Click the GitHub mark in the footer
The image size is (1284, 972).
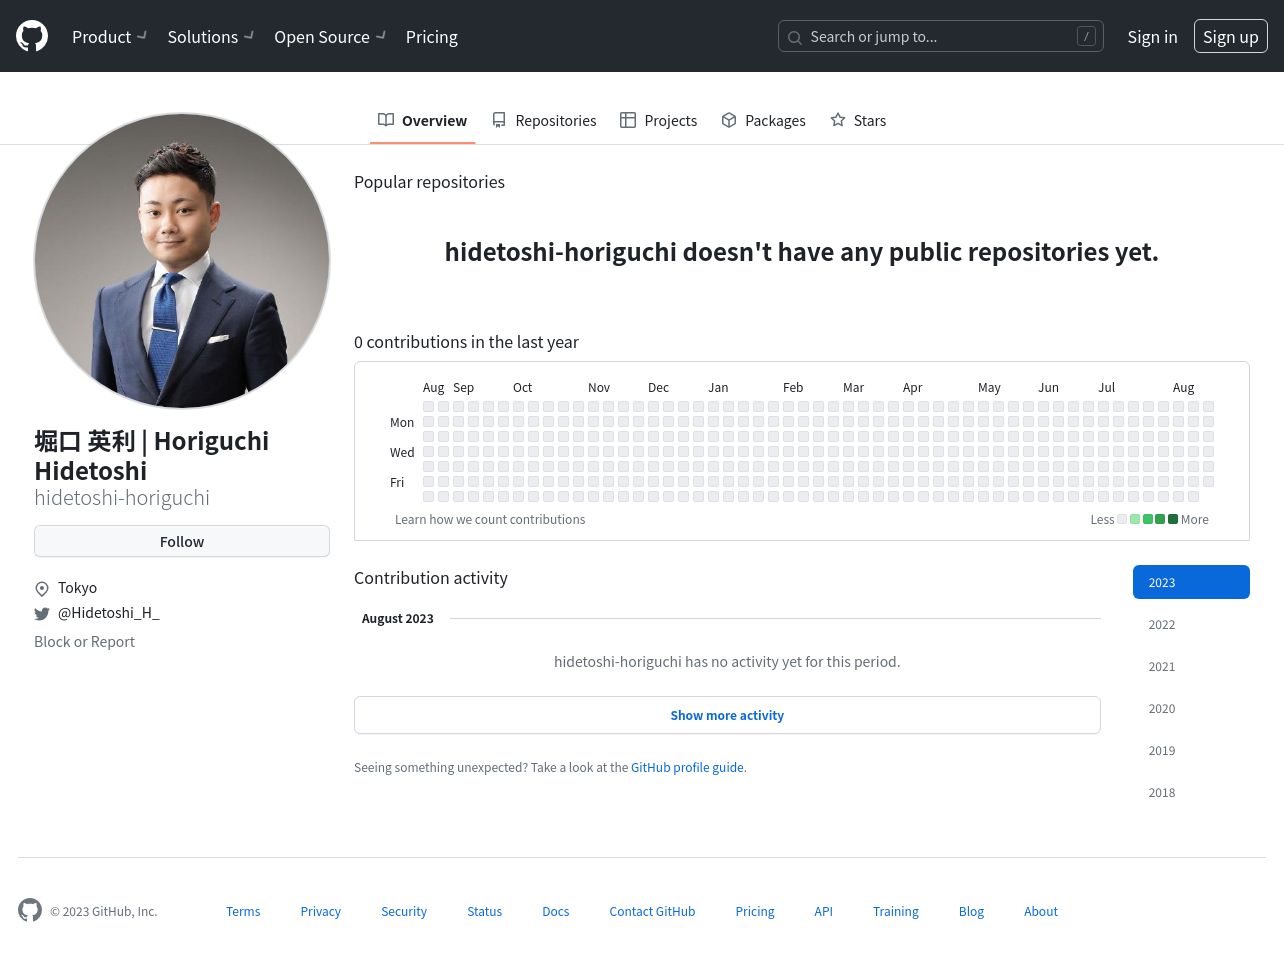pyautogui.click(x=30, y=910)
